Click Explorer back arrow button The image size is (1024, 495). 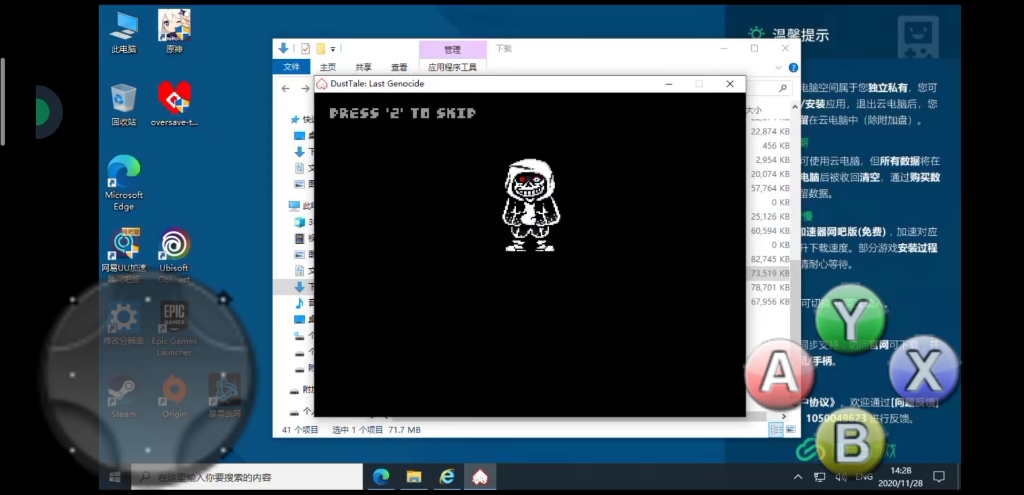click(285, 88)
